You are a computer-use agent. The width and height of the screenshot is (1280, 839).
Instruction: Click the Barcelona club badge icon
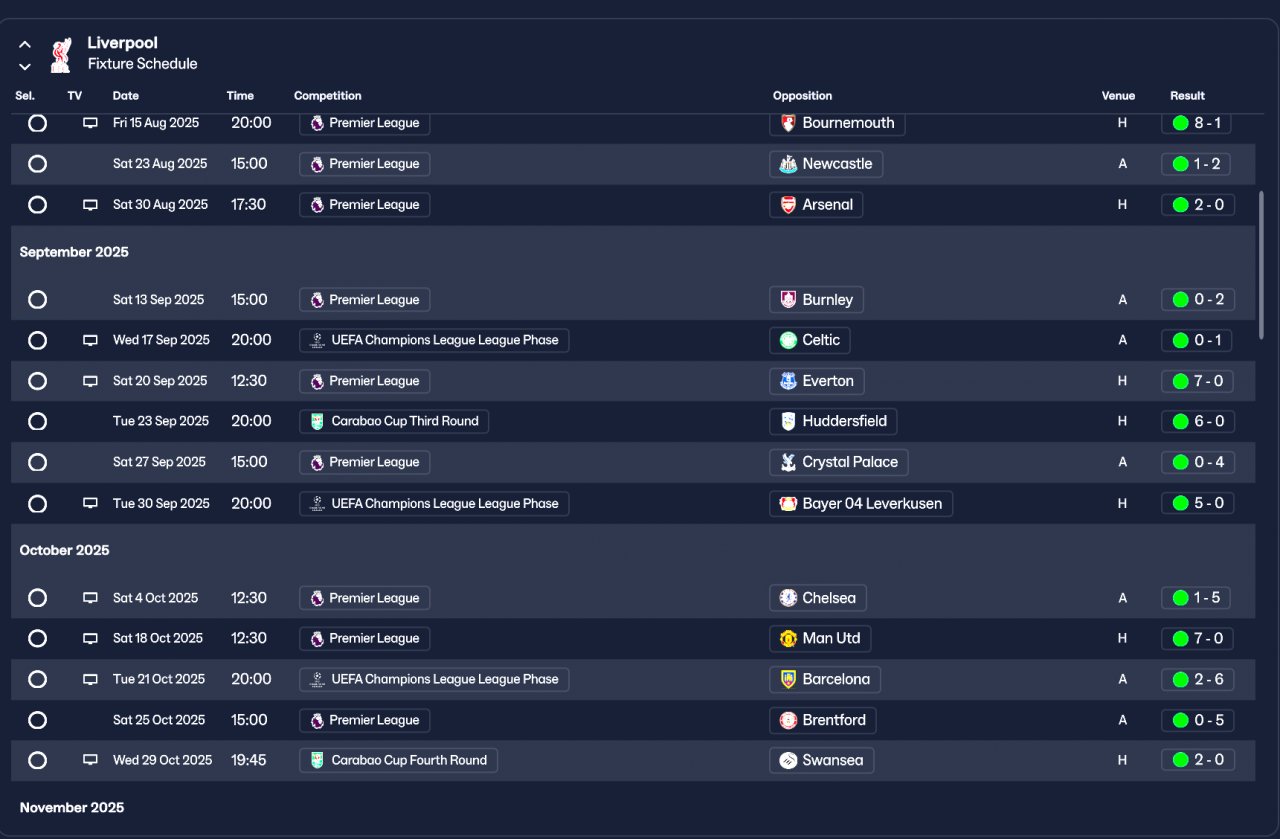click(788, 679)
